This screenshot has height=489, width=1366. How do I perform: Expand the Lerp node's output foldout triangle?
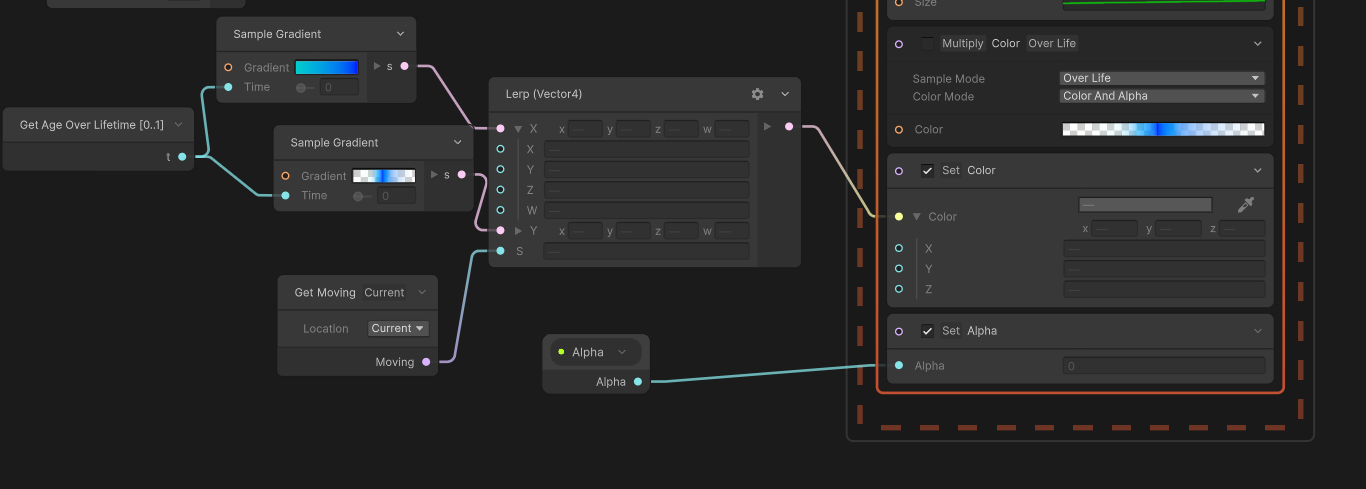(767, 126)
